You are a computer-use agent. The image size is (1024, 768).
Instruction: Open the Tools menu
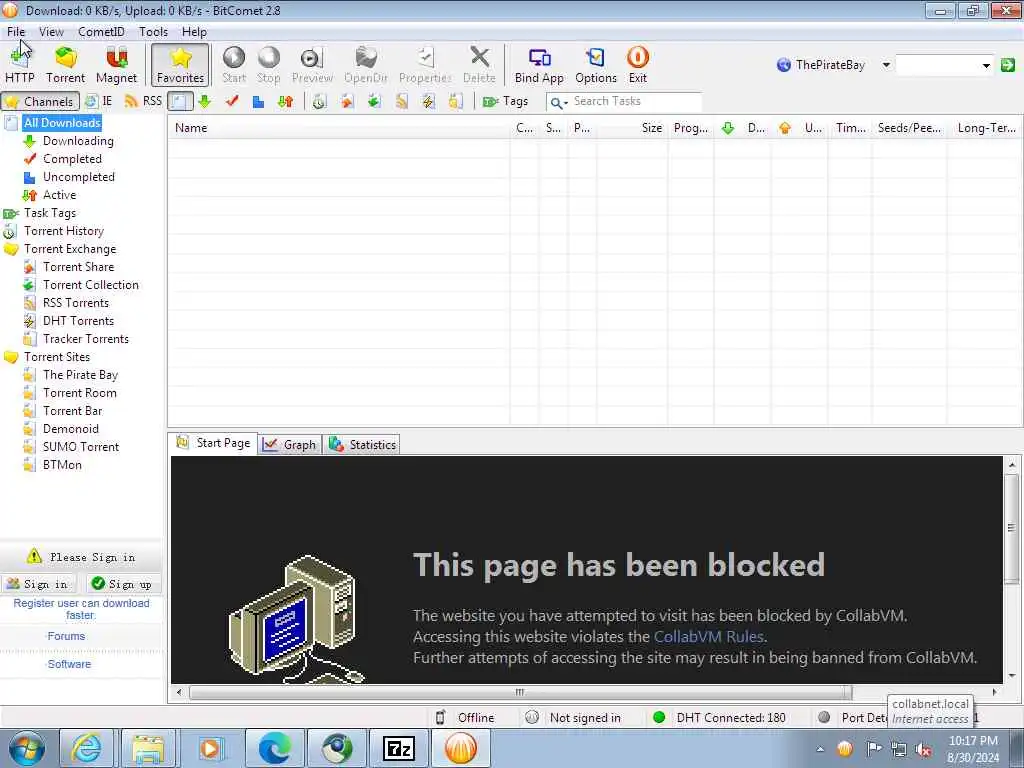pos(153,31)
